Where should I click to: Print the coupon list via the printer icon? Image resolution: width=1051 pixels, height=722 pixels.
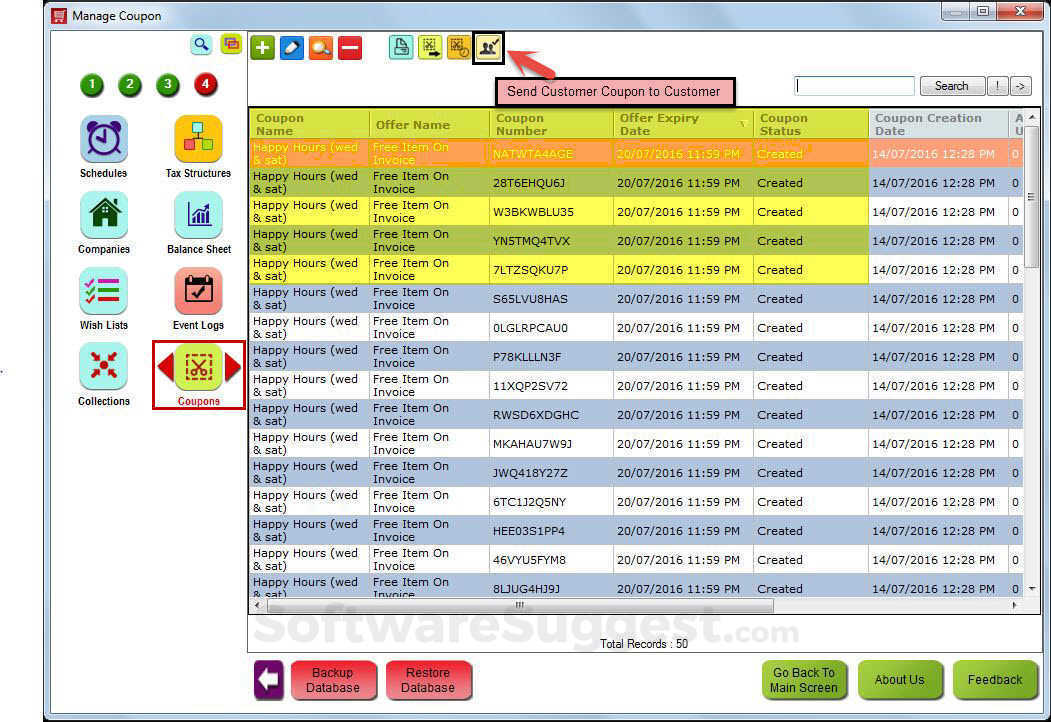(401, 47)
